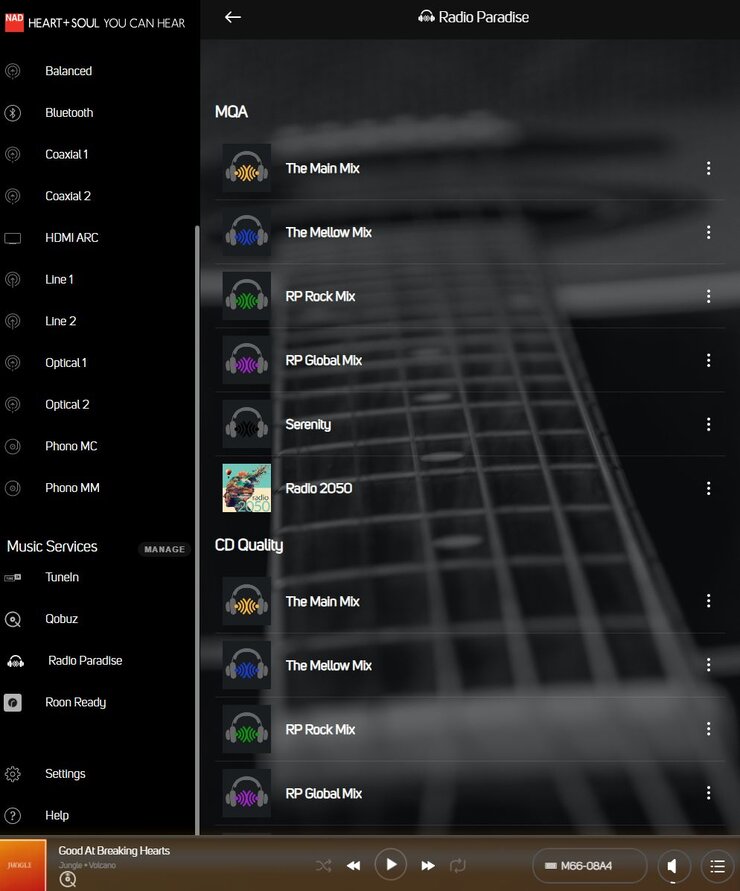Select the HDMI ARC source label
The image size is (740, 891).
(x=72, y=238)
